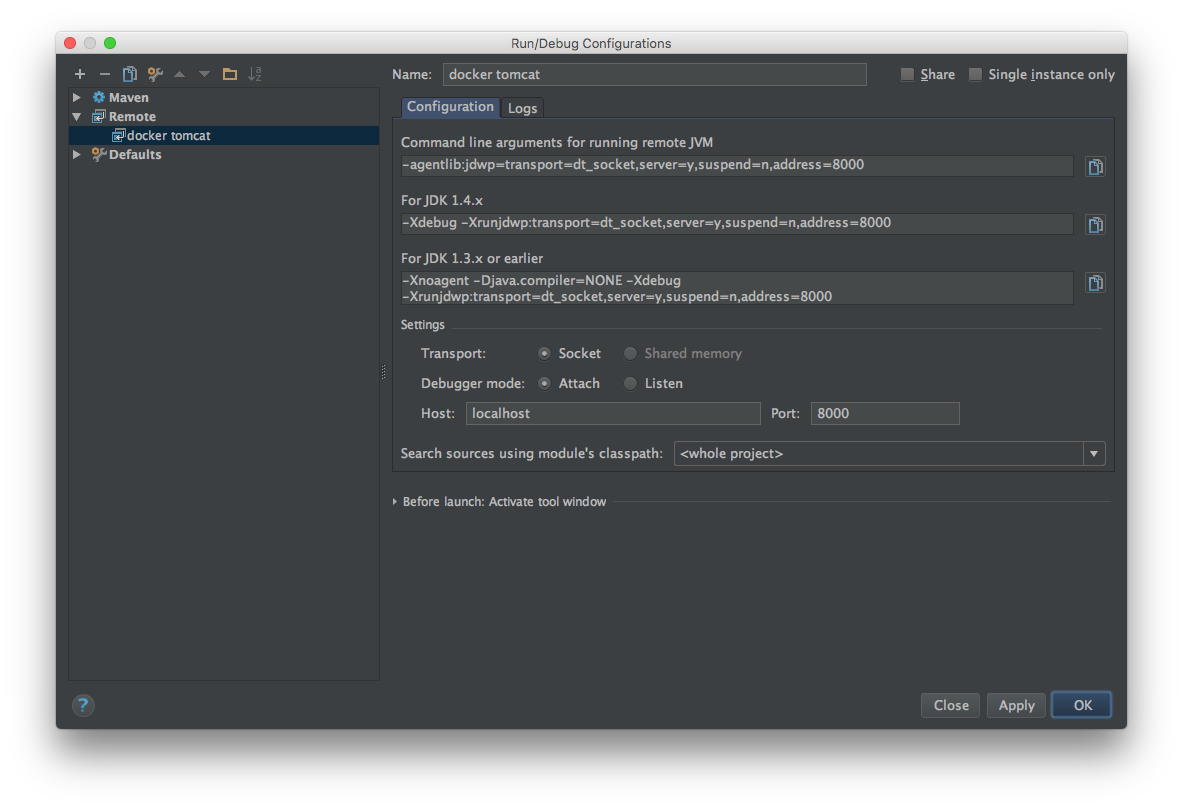Click the Create New Folder icon

230,74
